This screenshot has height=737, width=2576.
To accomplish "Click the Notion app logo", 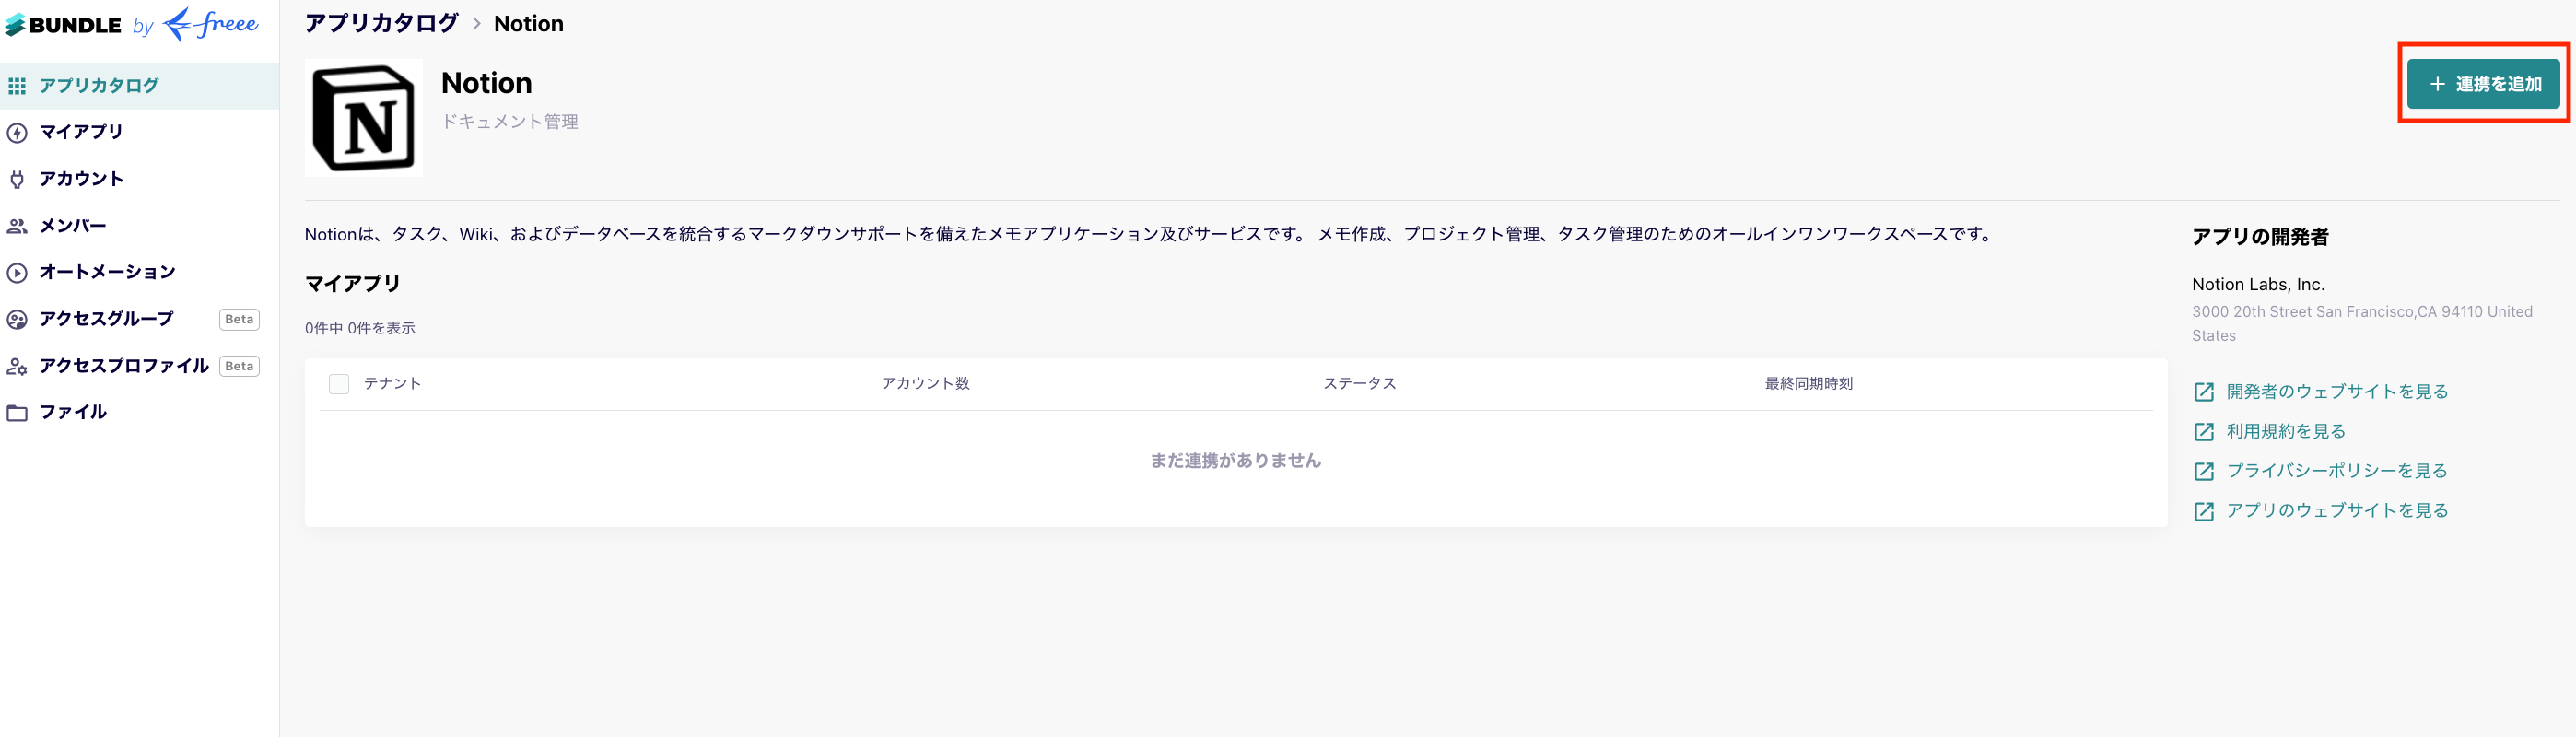I will [x=363, y=118].
